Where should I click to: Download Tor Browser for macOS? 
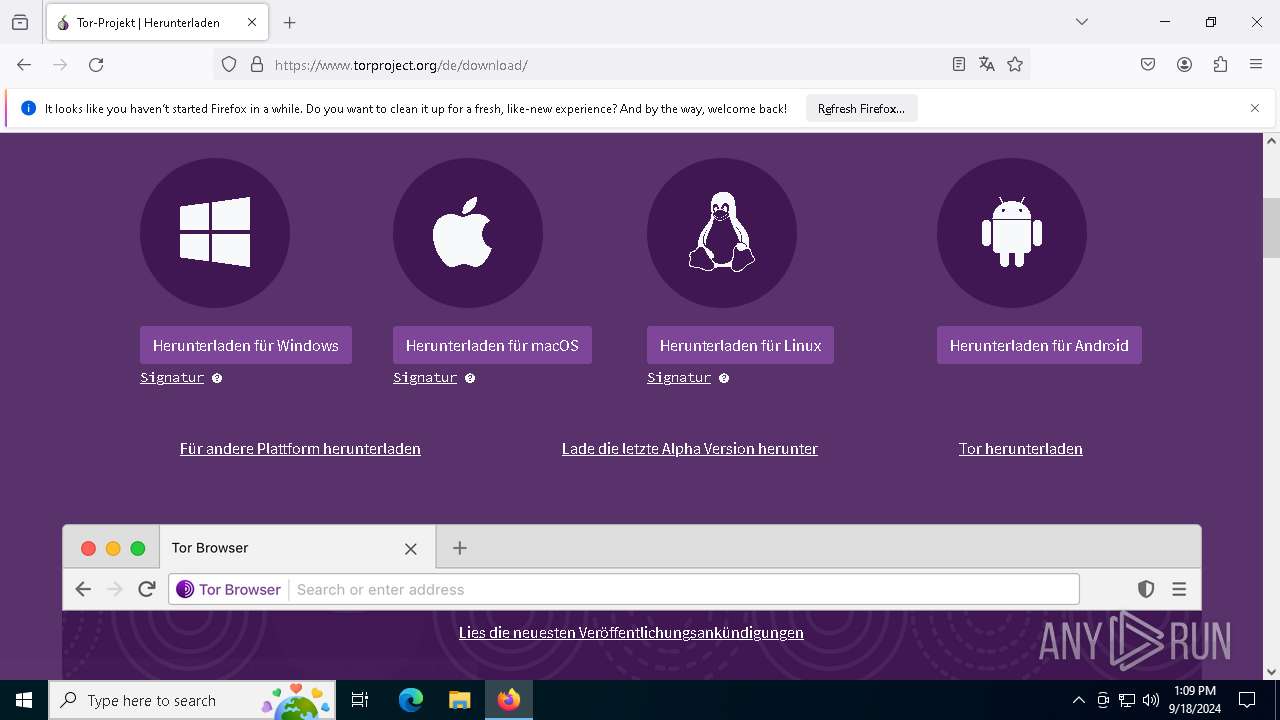pyautogui.click(x=492, y=345)
